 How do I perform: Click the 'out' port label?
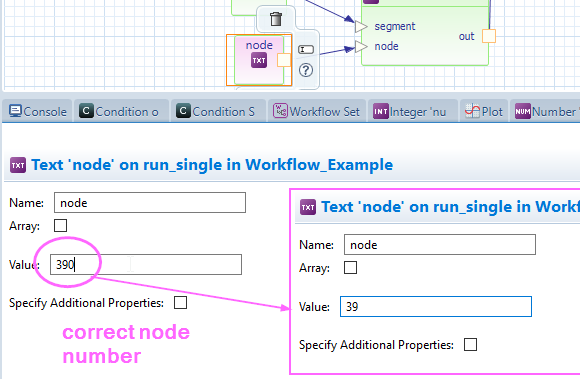[x=466, y=36]
